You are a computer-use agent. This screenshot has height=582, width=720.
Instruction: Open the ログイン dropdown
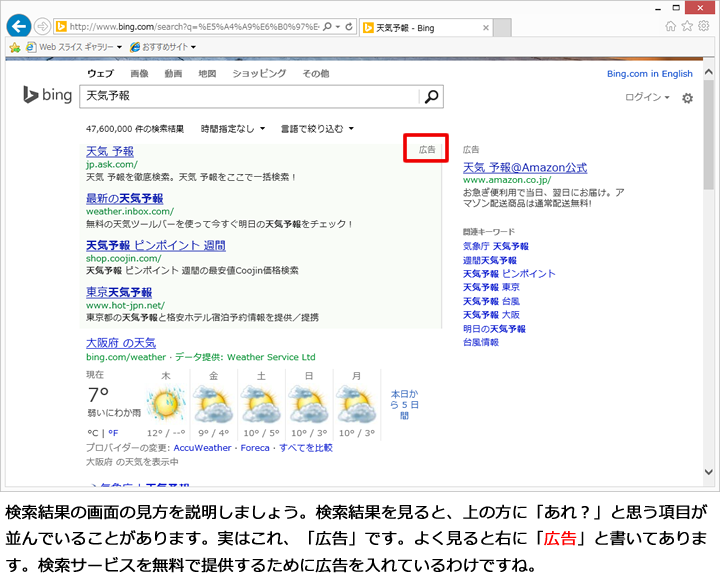647,97
